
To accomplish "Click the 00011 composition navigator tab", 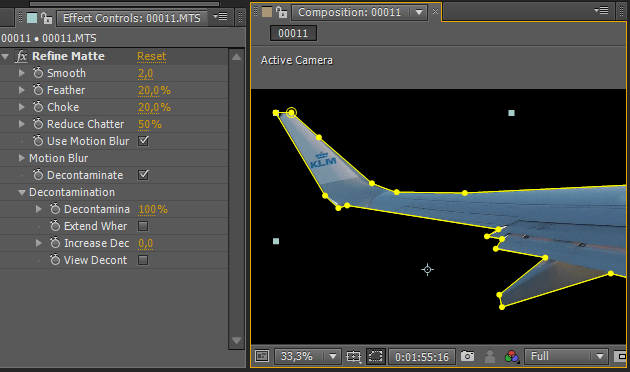I will (x=293, y=33).
